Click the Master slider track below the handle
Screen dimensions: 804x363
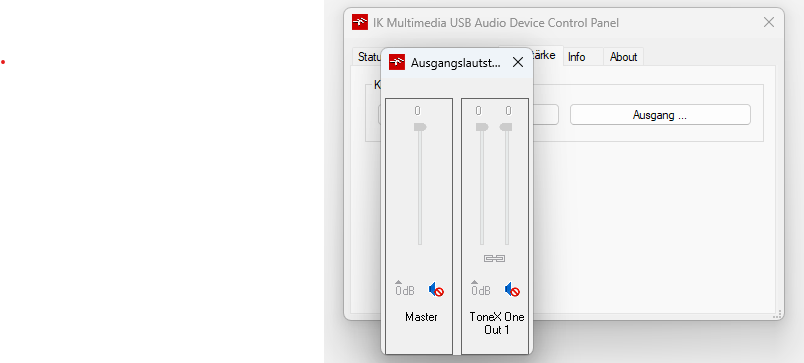[420, 188]
